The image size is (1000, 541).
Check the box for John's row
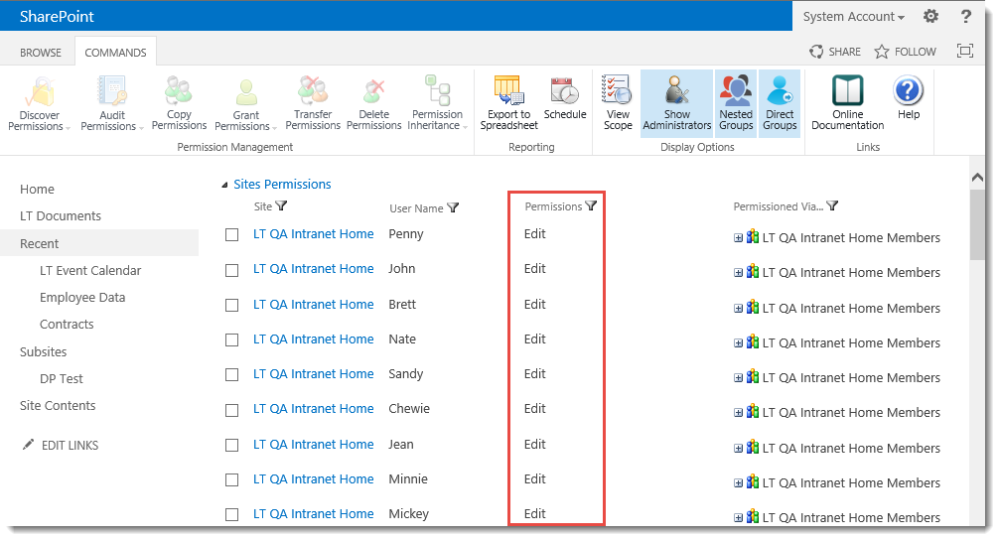pyautogui.click(x=232, y=270)
